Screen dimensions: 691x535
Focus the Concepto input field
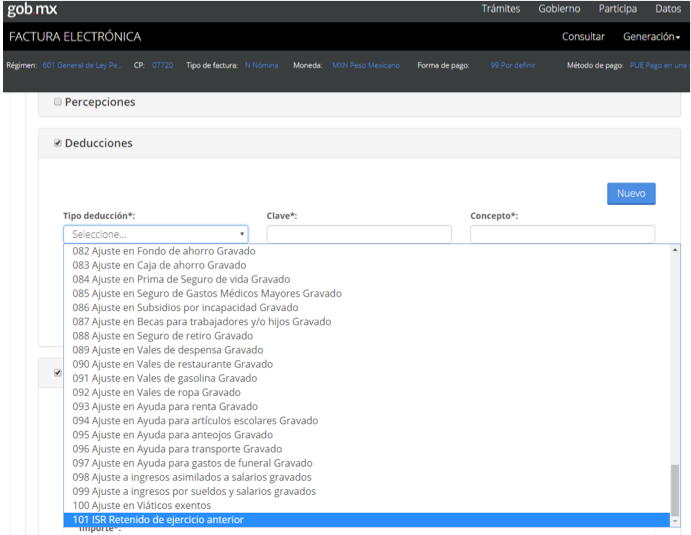(x=562, y=234)
